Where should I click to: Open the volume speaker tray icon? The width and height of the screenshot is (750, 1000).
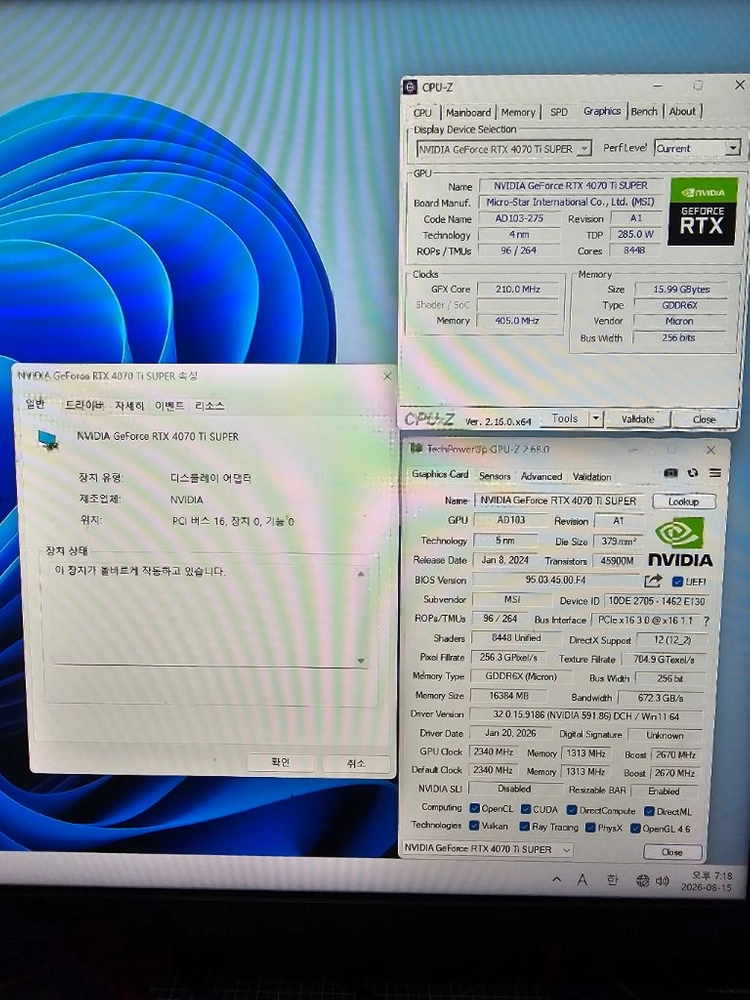(662, 881)
